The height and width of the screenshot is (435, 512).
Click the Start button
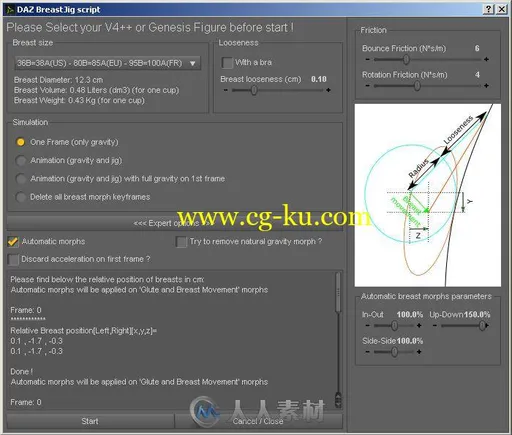coord(90,421)
